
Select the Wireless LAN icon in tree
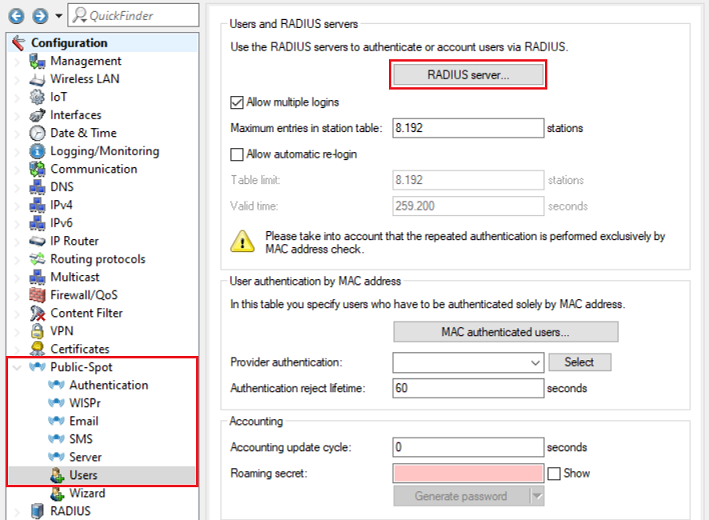(x=37, y=79)
